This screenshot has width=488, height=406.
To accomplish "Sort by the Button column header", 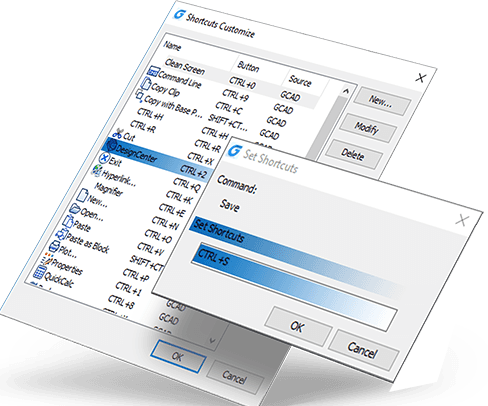I will click(x=248, y=67).
